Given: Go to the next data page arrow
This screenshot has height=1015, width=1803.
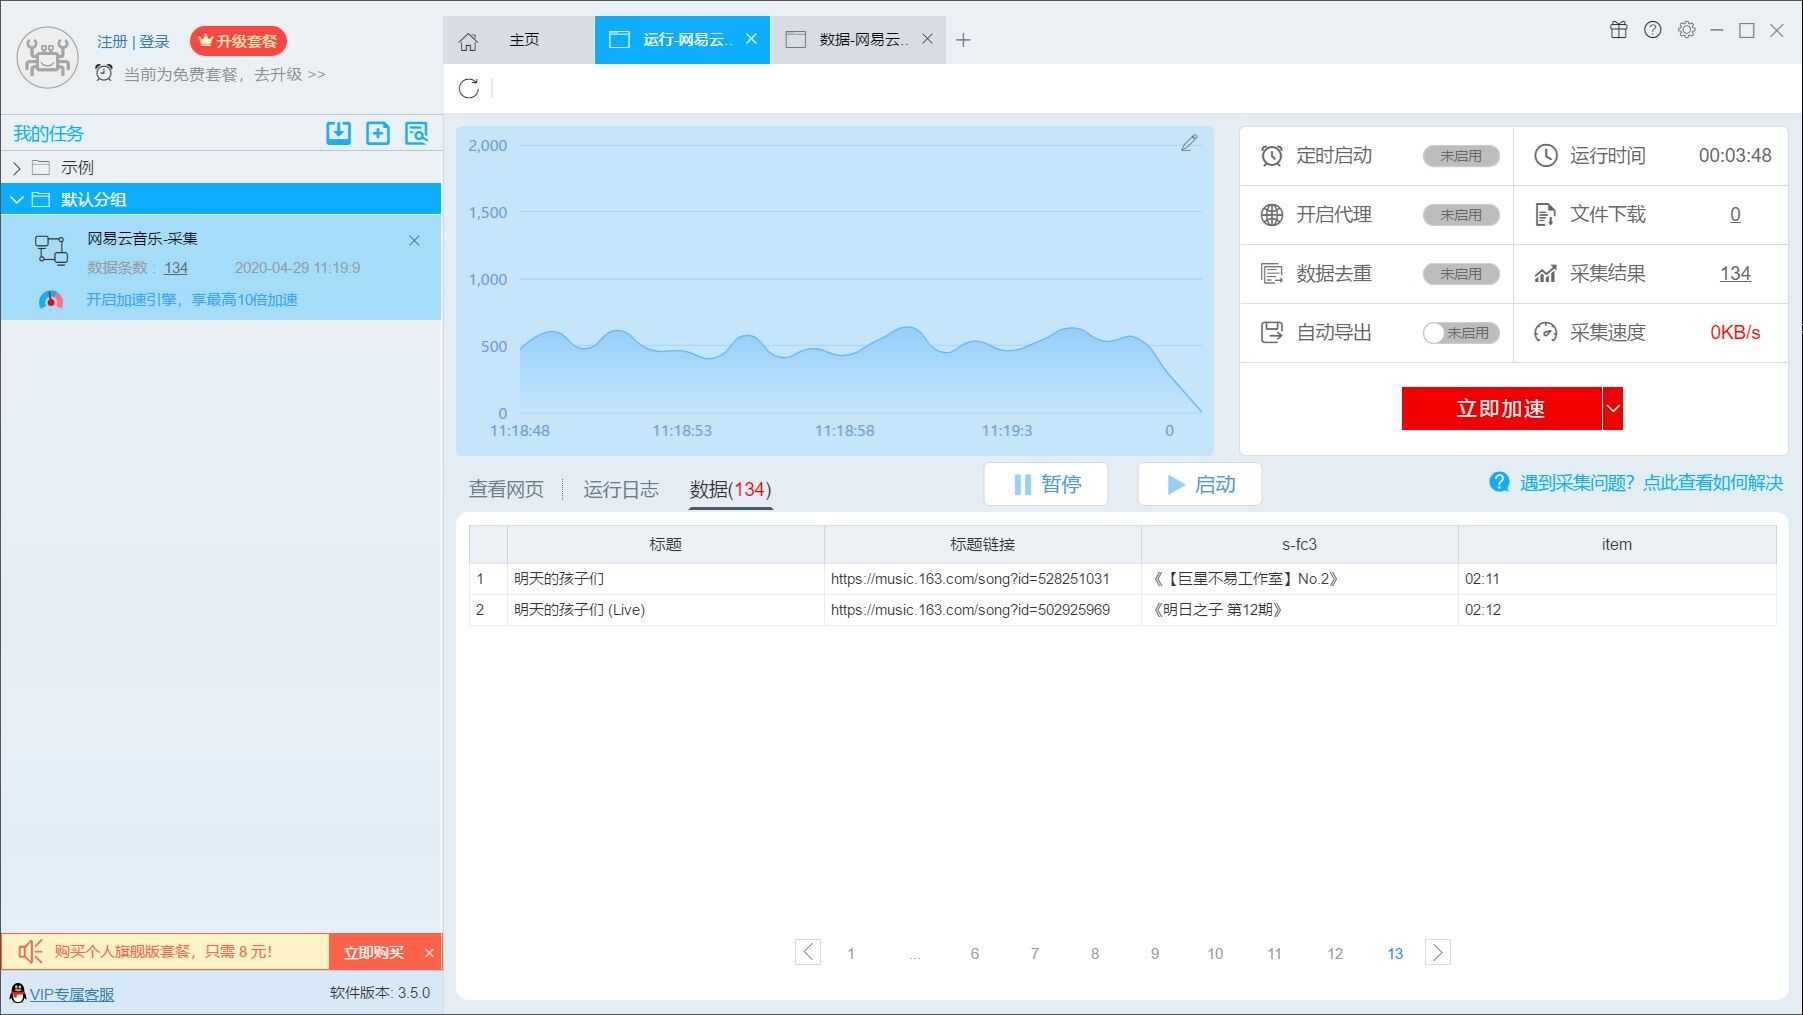Looking at the screenshot, I should pos(1438,952).
